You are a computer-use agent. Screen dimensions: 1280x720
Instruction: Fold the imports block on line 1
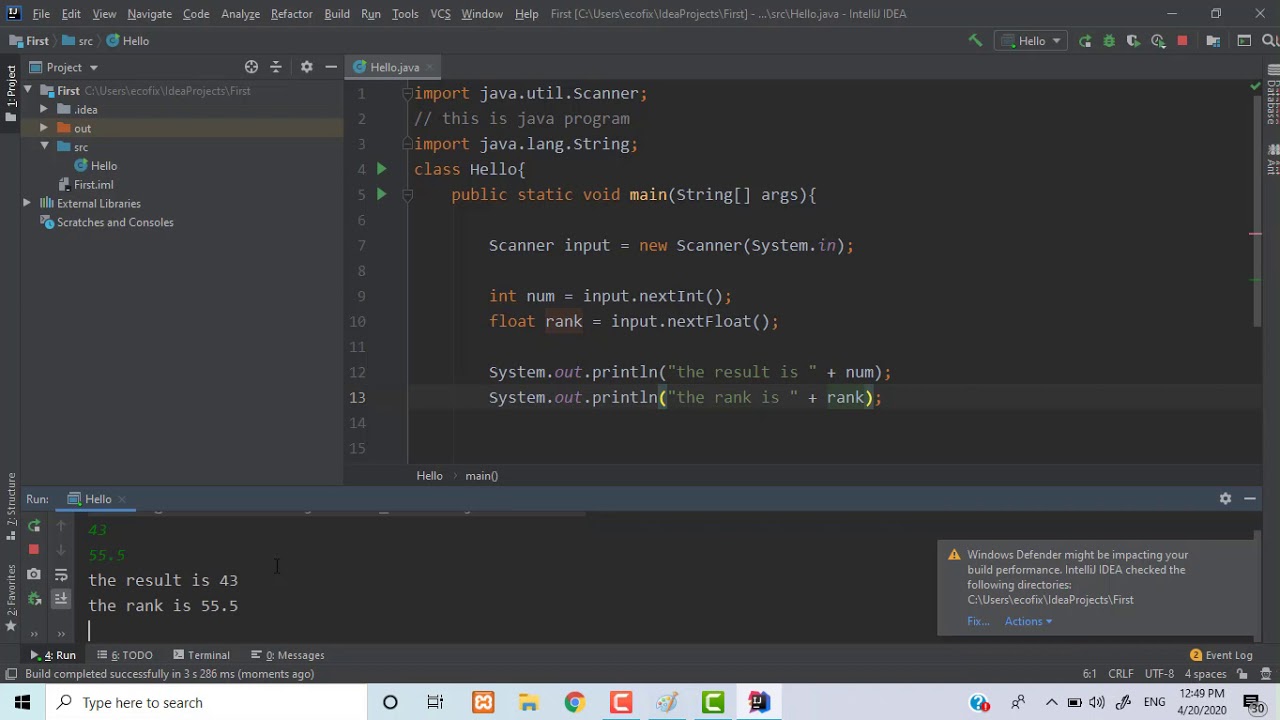408,93
